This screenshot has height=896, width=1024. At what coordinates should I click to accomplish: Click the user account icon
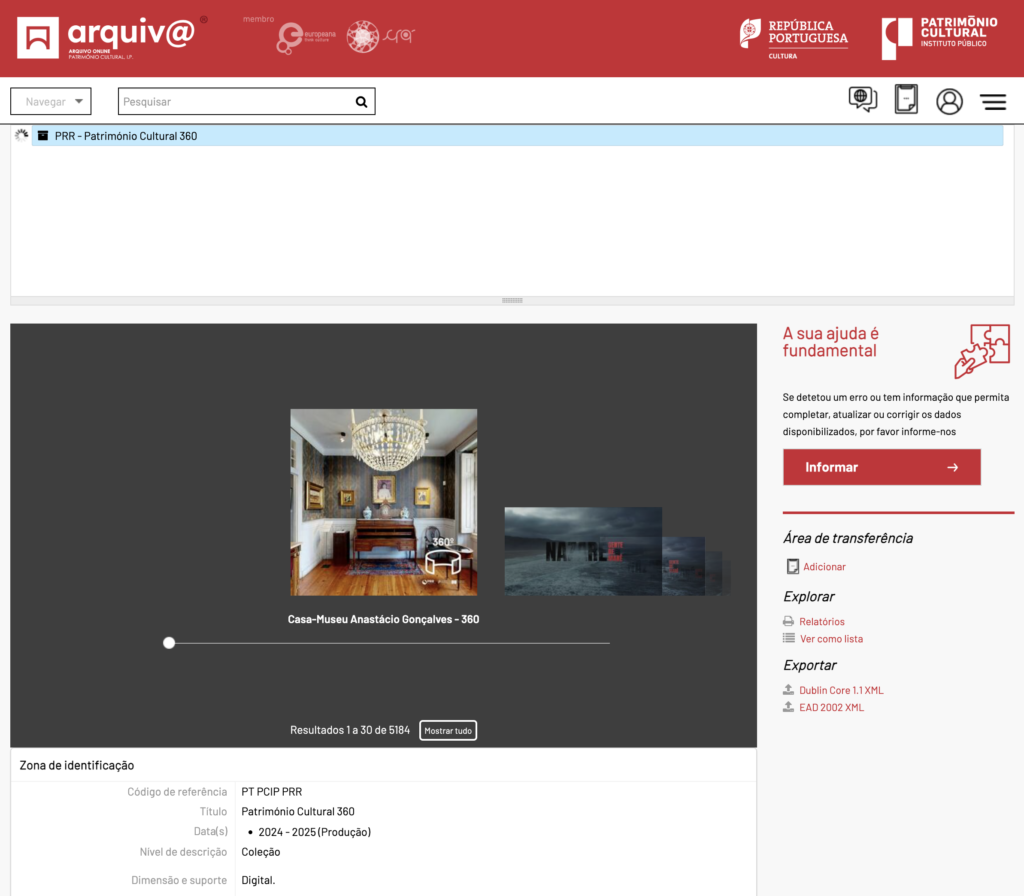(x=949, y=101)
